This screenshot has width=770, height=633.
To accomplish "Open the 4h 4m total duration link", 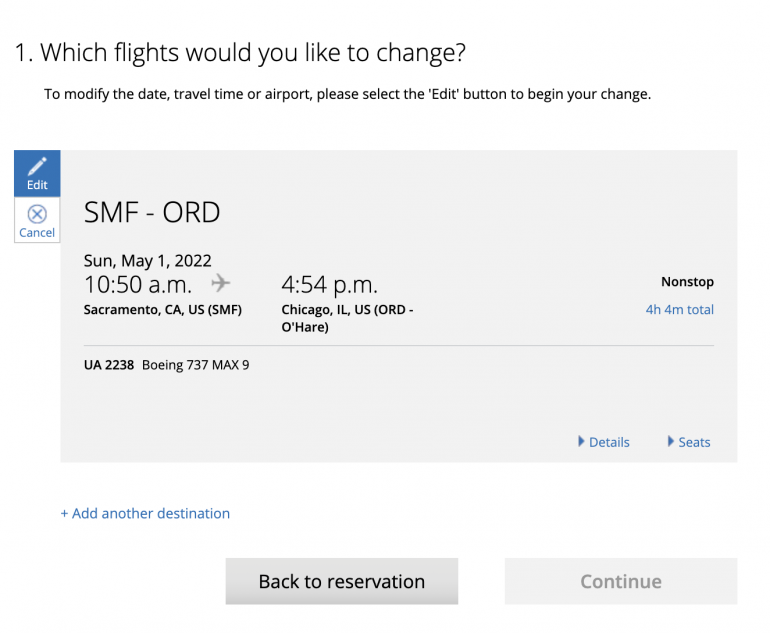I will point(679,309).
